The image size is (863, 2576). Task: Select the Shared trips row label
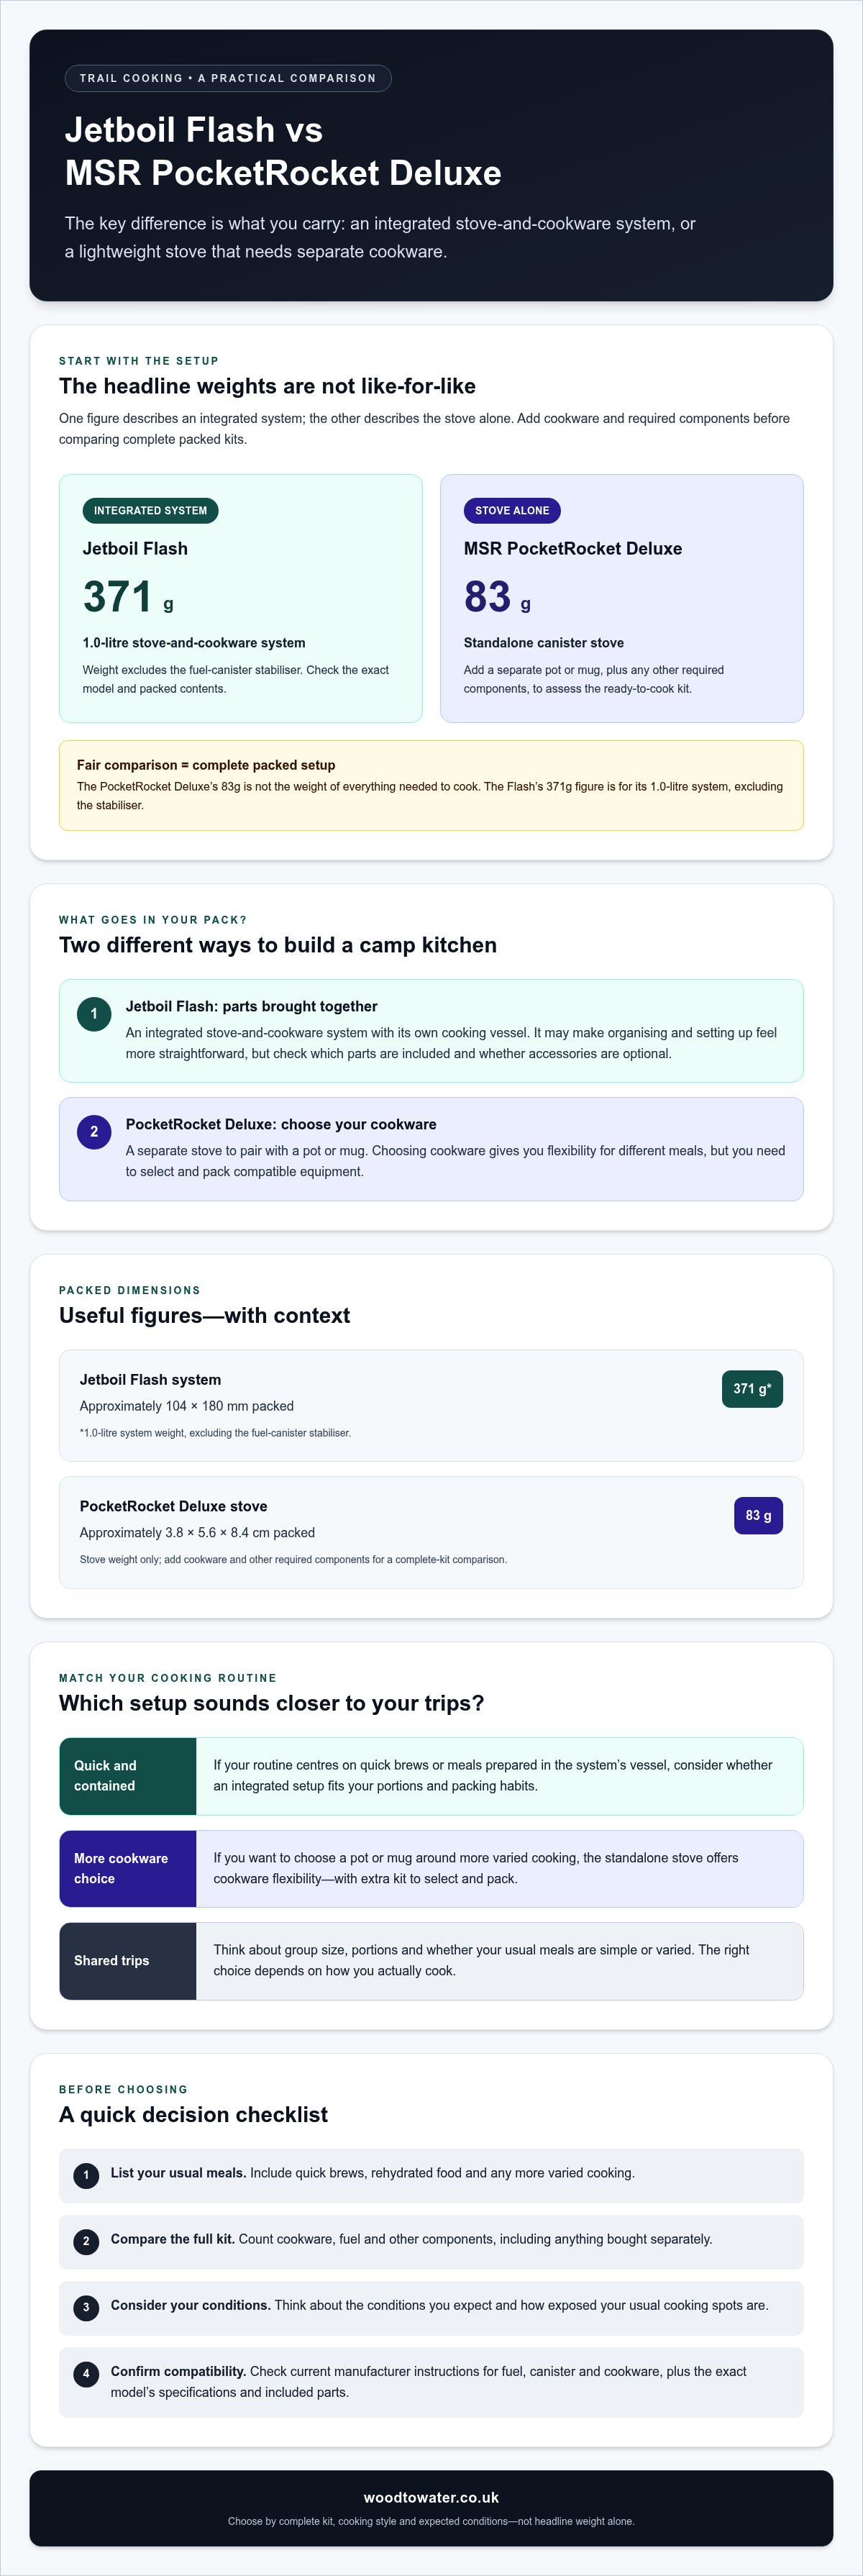click(x=128, y=1960)
